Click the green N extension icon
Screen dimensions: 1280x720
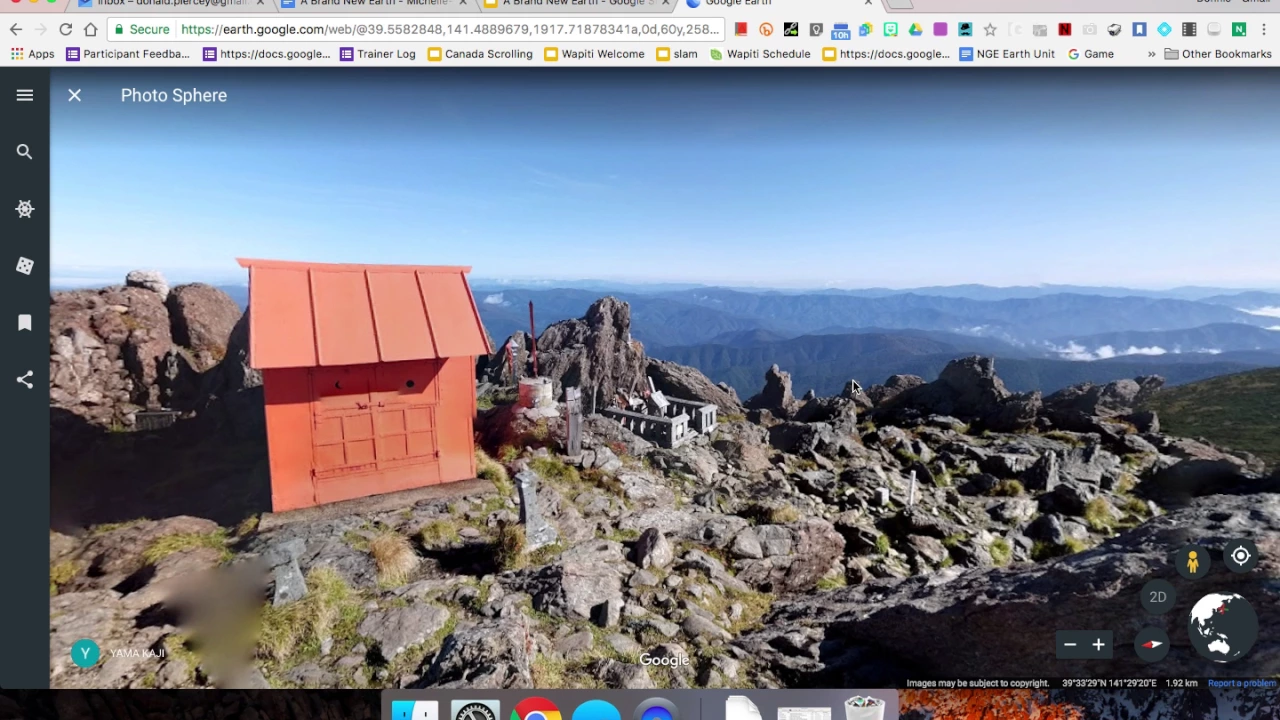tap(1239, 29)
